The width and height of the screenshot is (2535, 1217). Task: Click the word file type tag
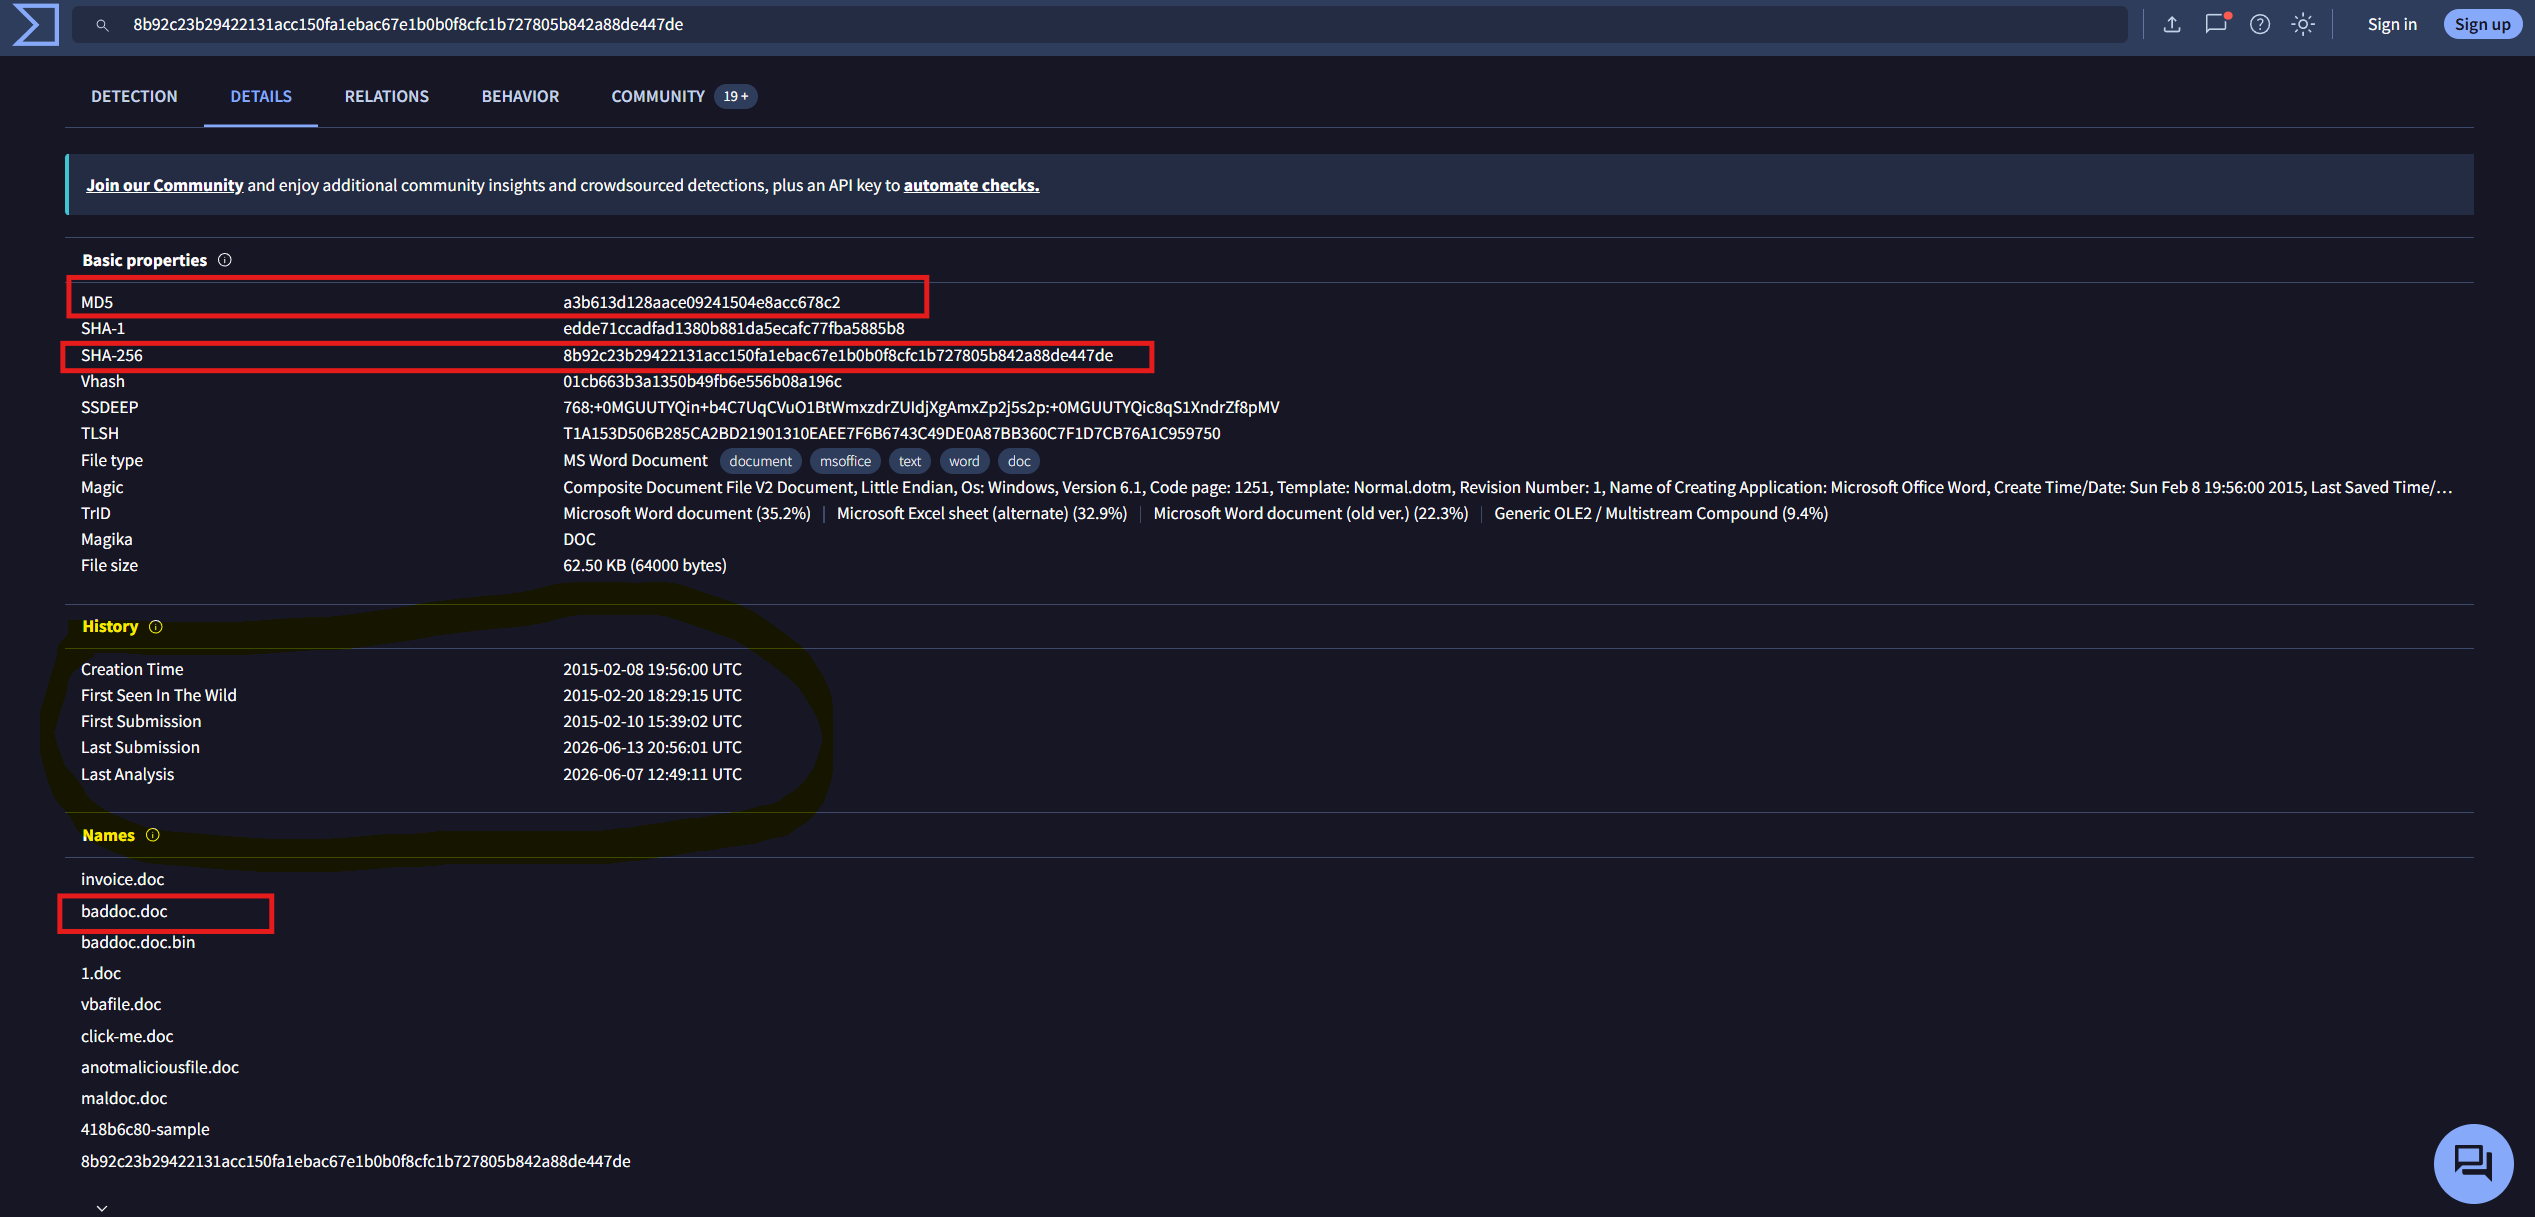click(964, 461)
